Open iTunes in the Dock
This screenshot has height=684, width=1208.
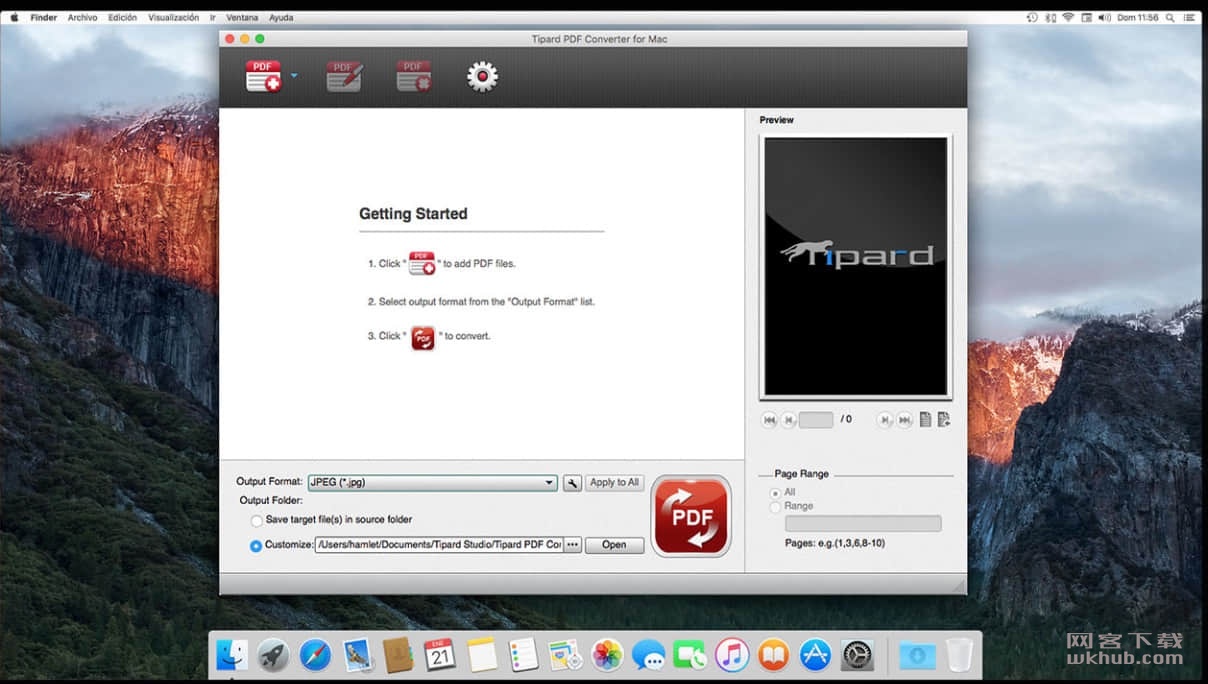[732, 655]
